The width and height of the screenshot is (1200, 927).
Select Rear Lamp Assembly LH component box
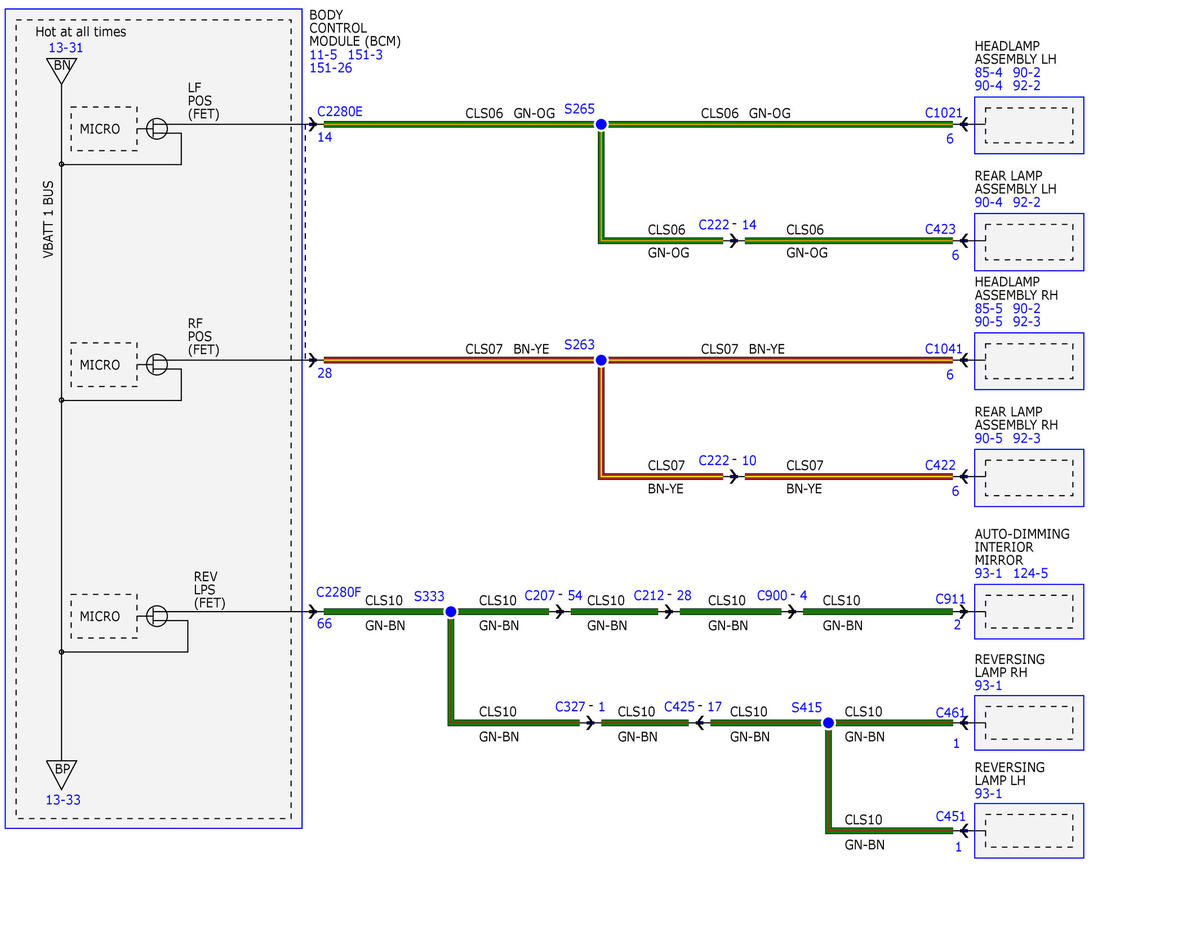pos(1029,242)
